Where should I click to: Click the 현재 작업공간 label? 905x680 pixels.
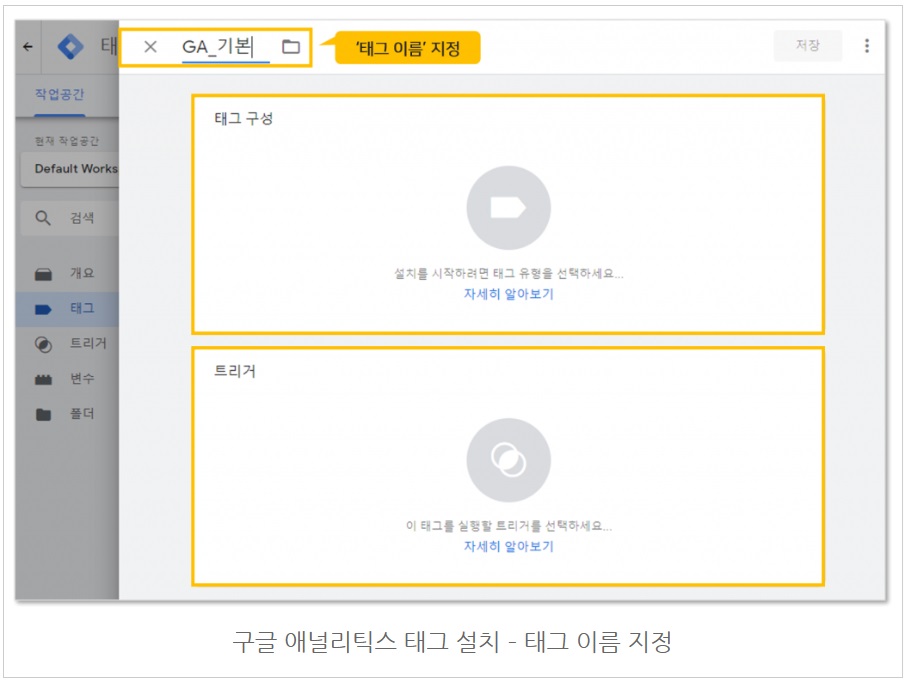point(67,141)
